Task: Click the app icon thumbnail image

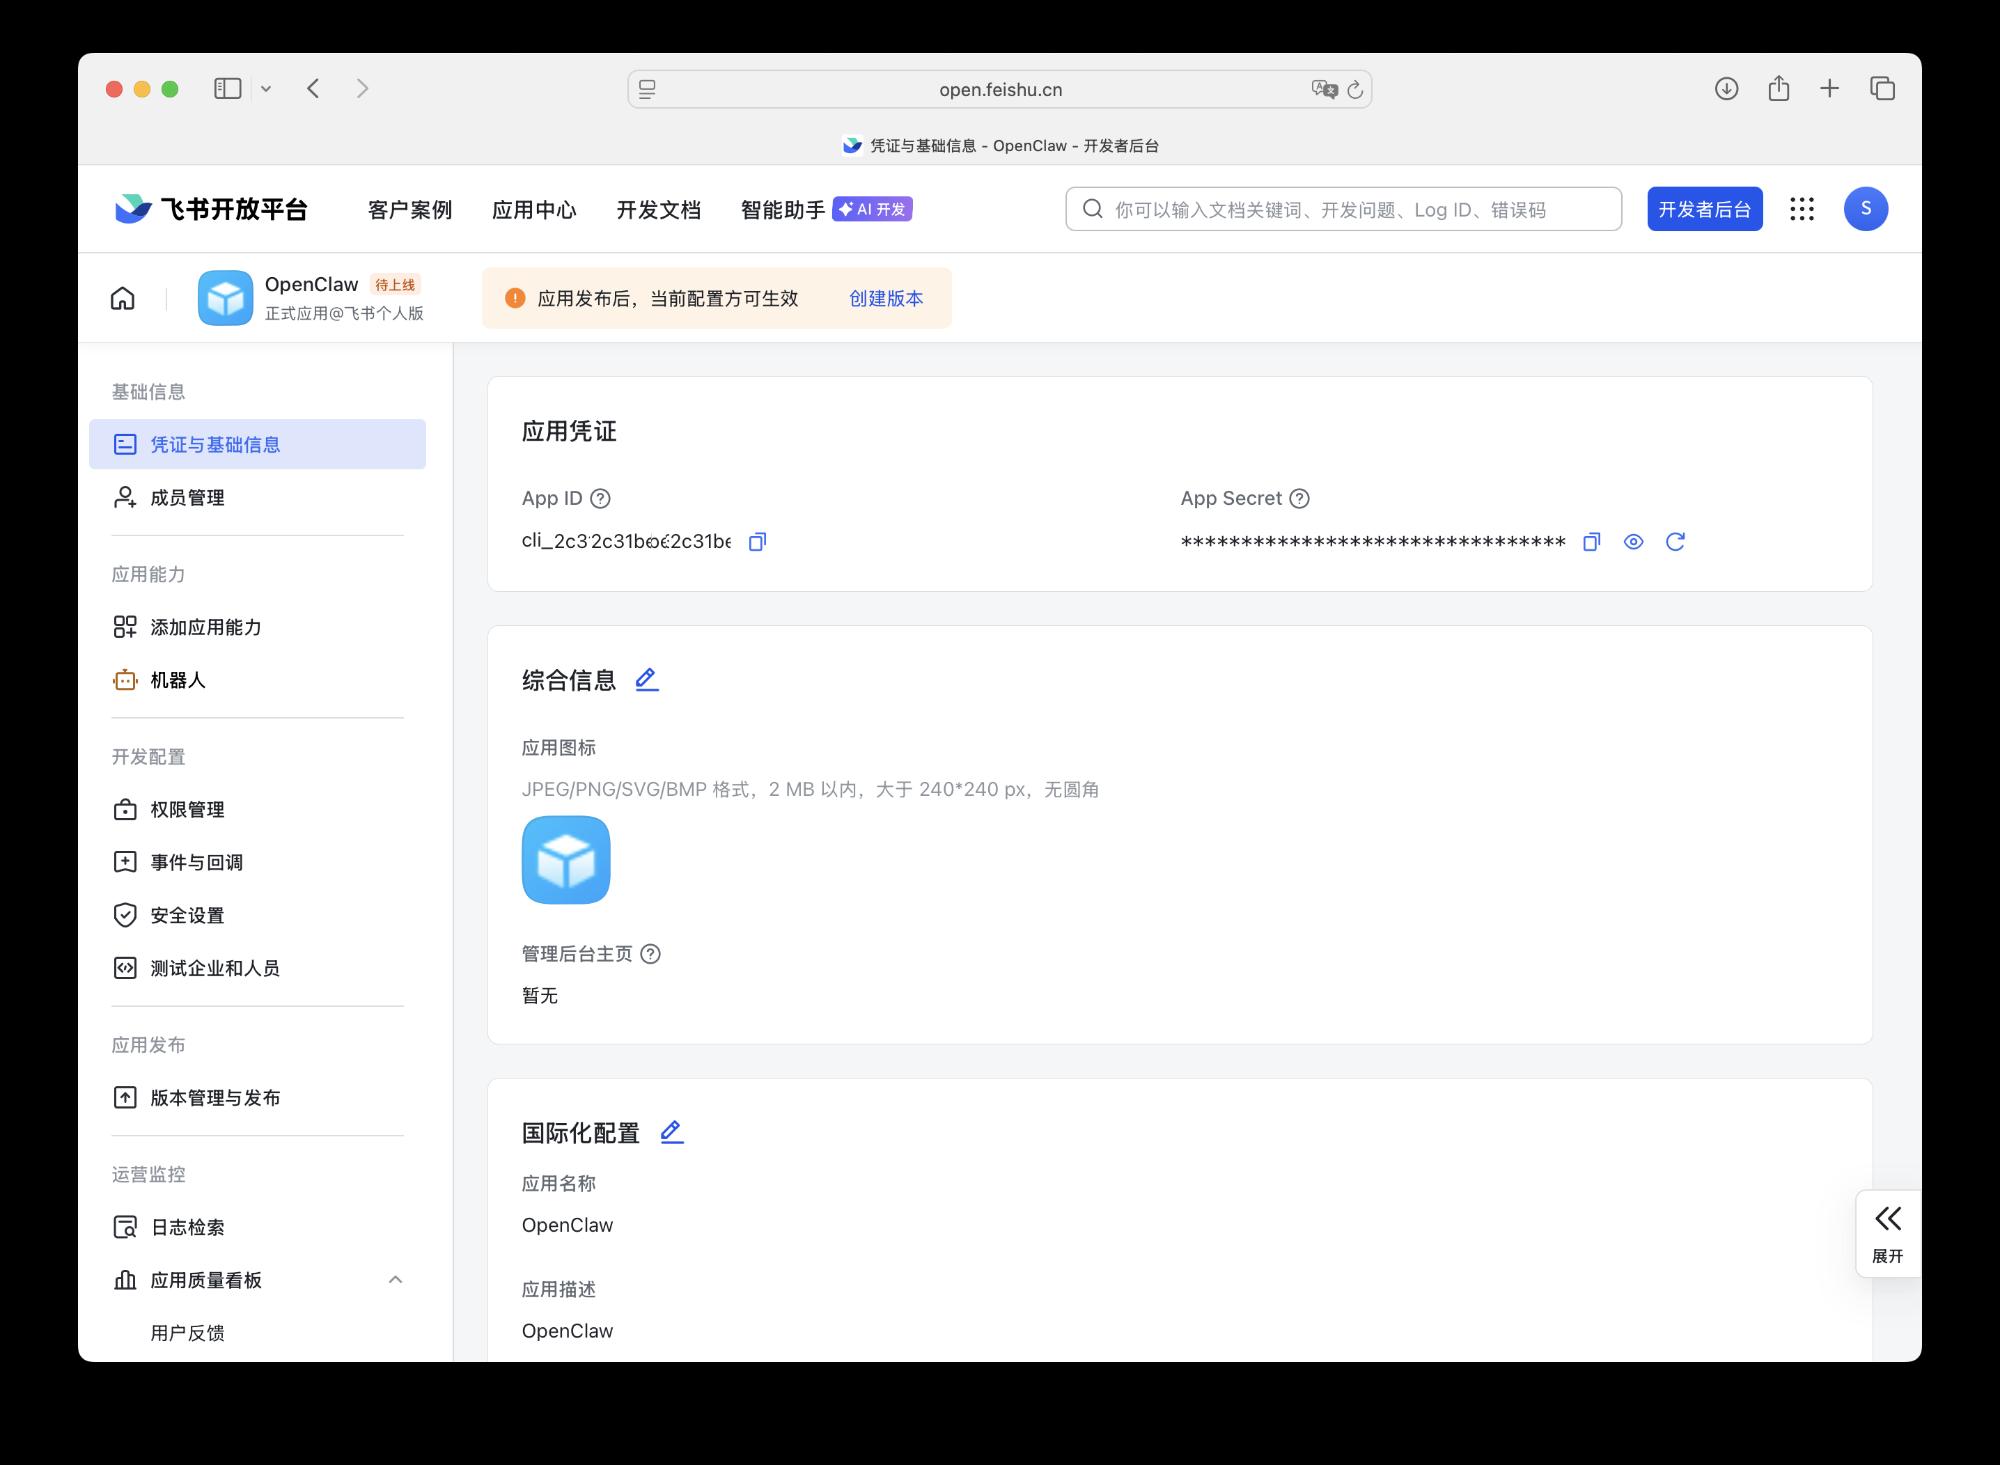Action: 566,860
